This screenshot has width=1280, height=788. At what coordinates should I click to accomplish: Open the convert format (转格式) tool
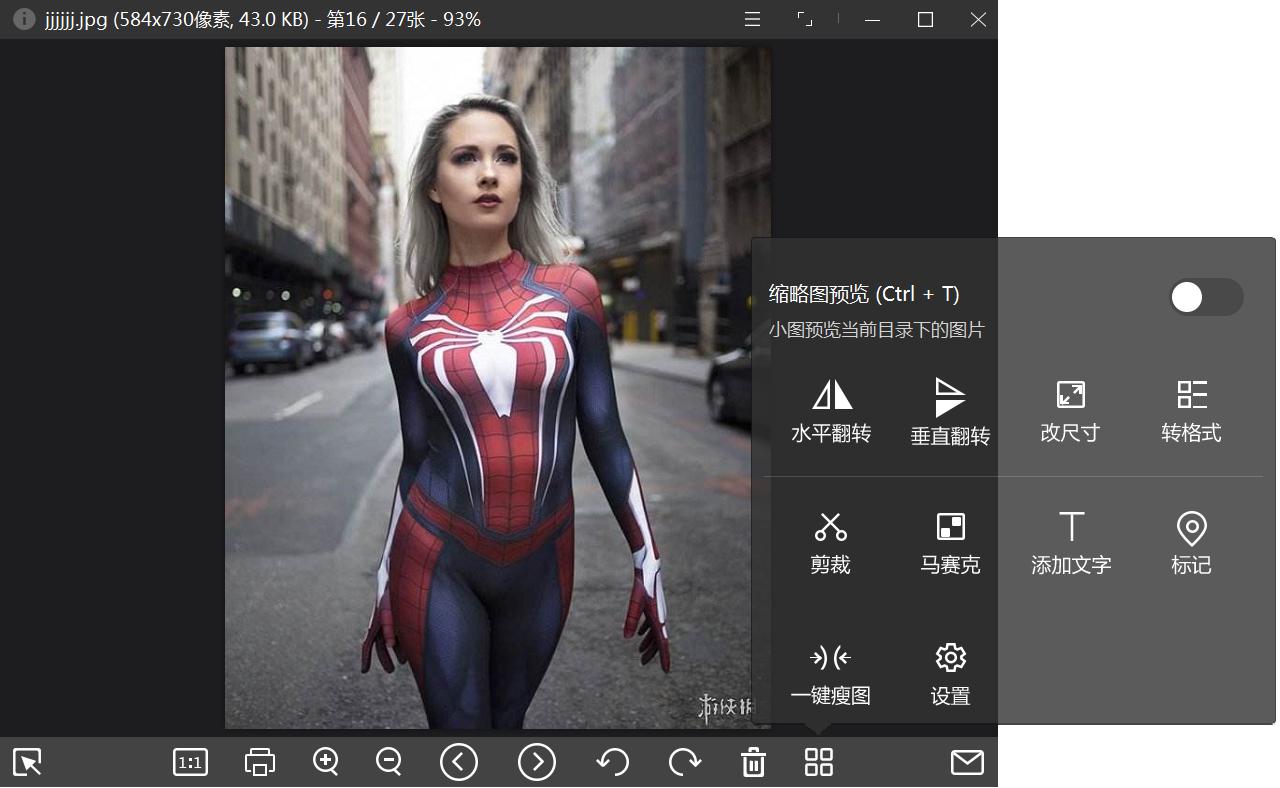1191,395
